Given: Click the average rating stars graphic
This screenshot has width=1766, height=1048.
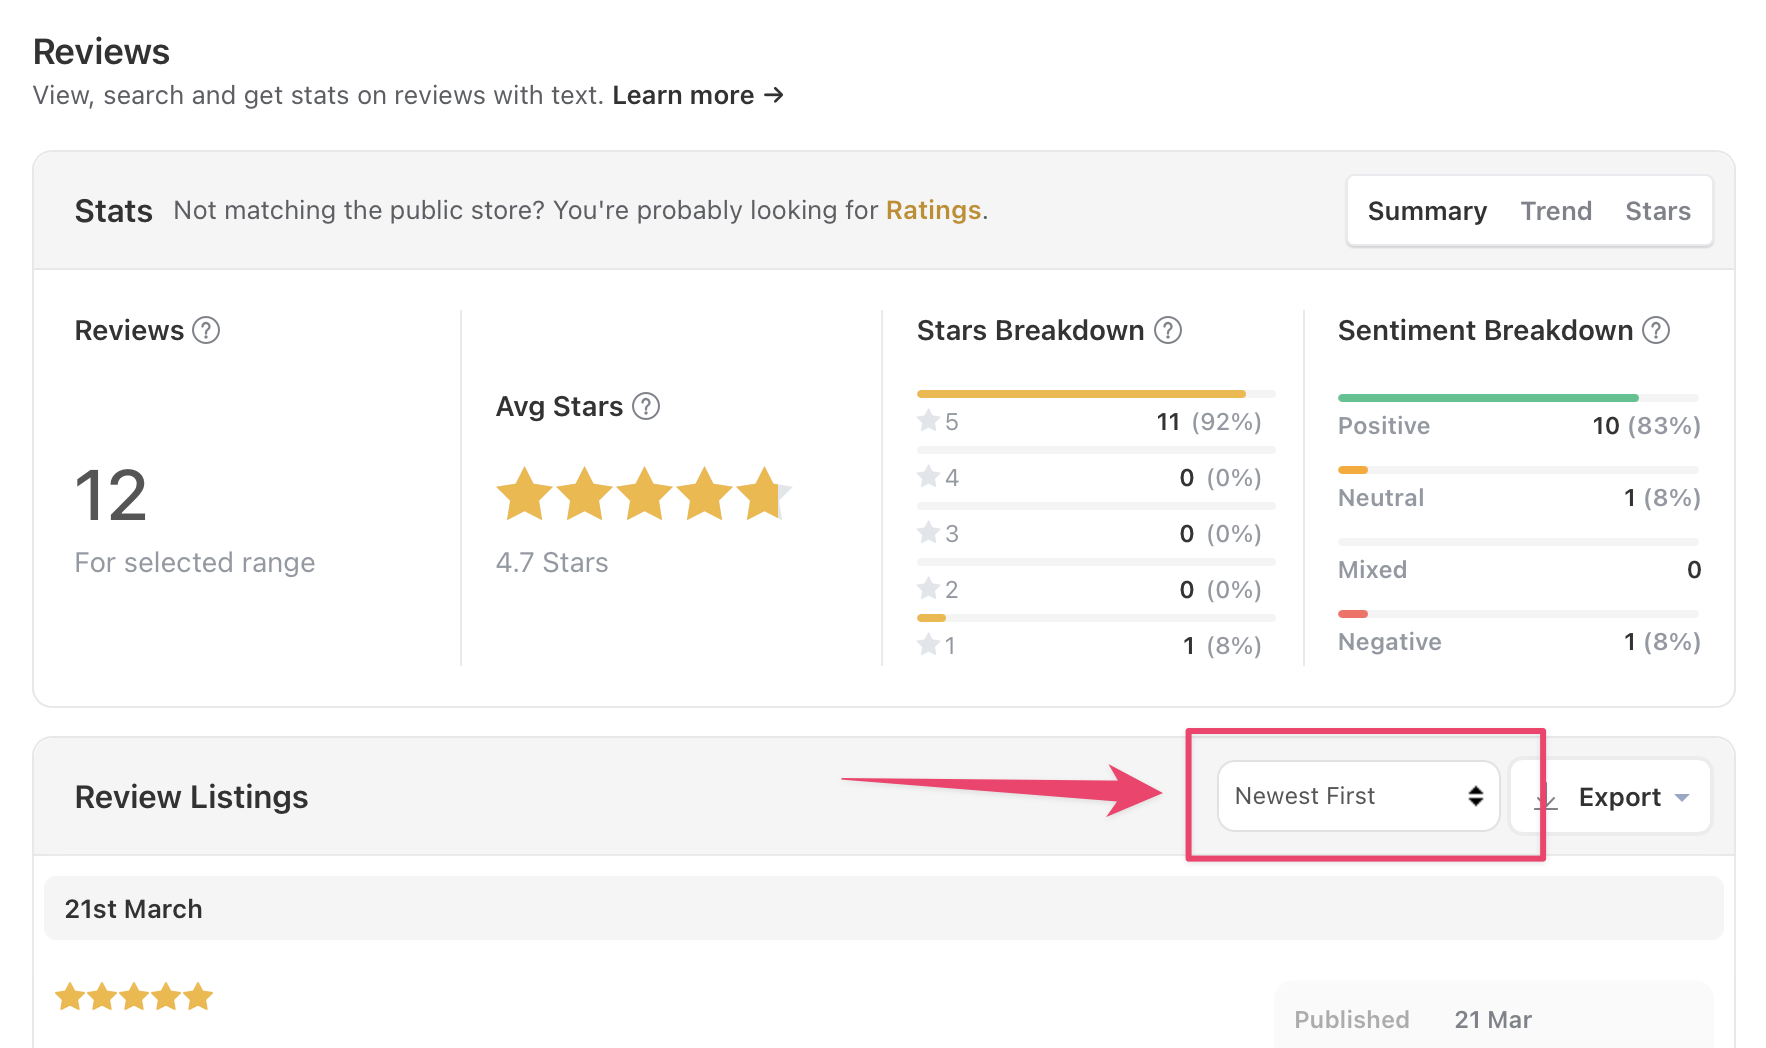Looking at the screenshot, I should [x=643, y=494].
